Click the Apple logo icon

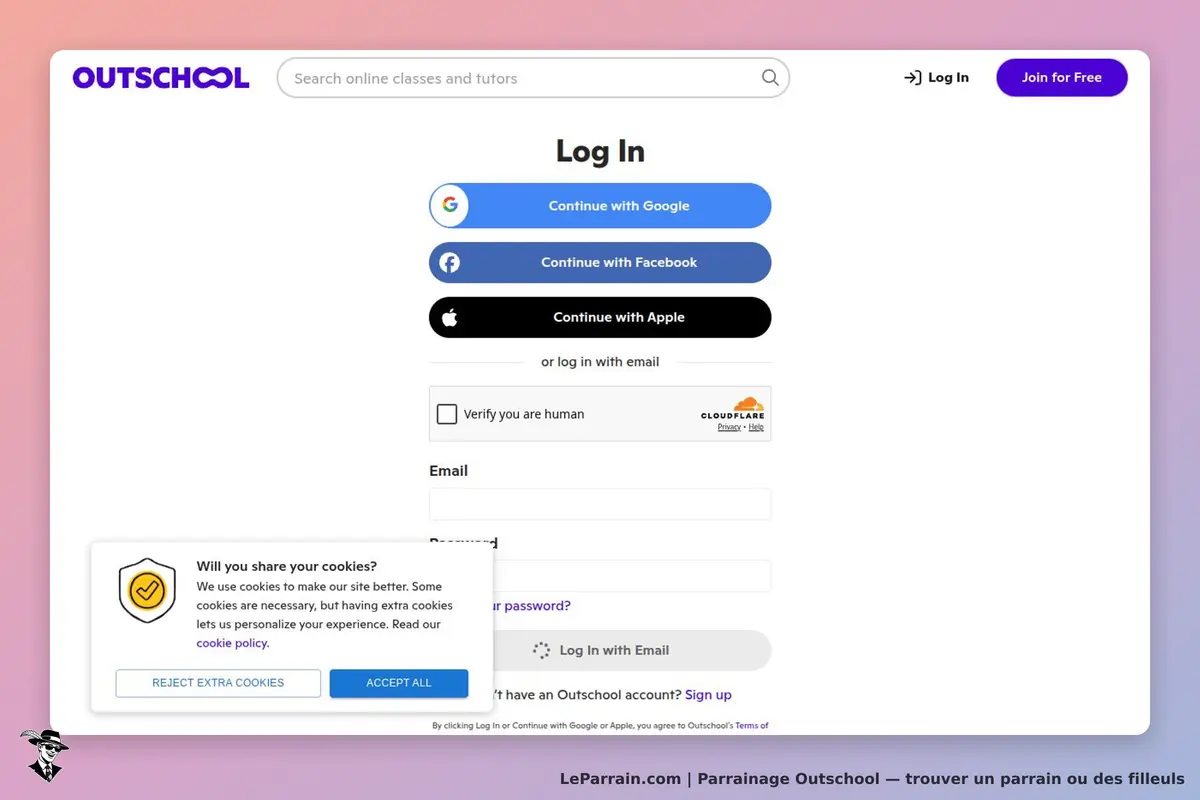coord(450,317)
